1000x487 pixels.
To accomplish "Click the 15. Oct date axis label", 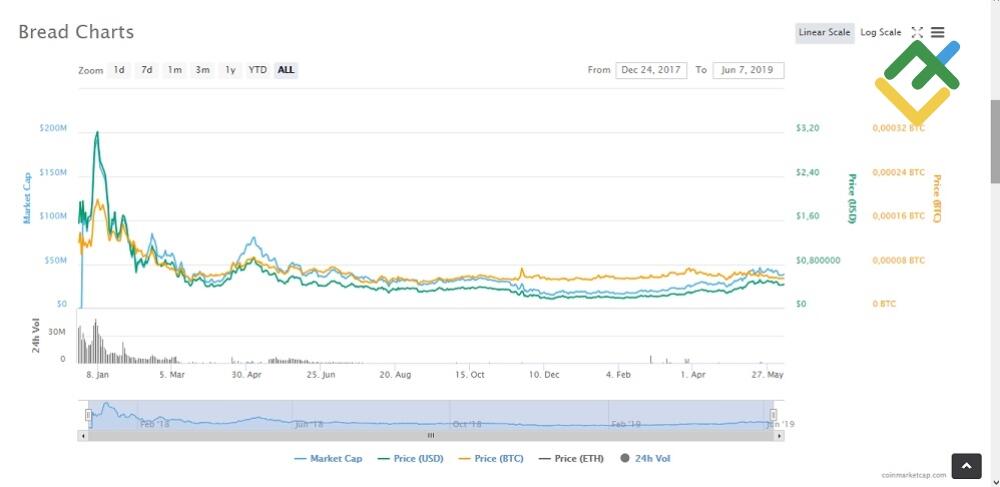I will pos(470,375).
